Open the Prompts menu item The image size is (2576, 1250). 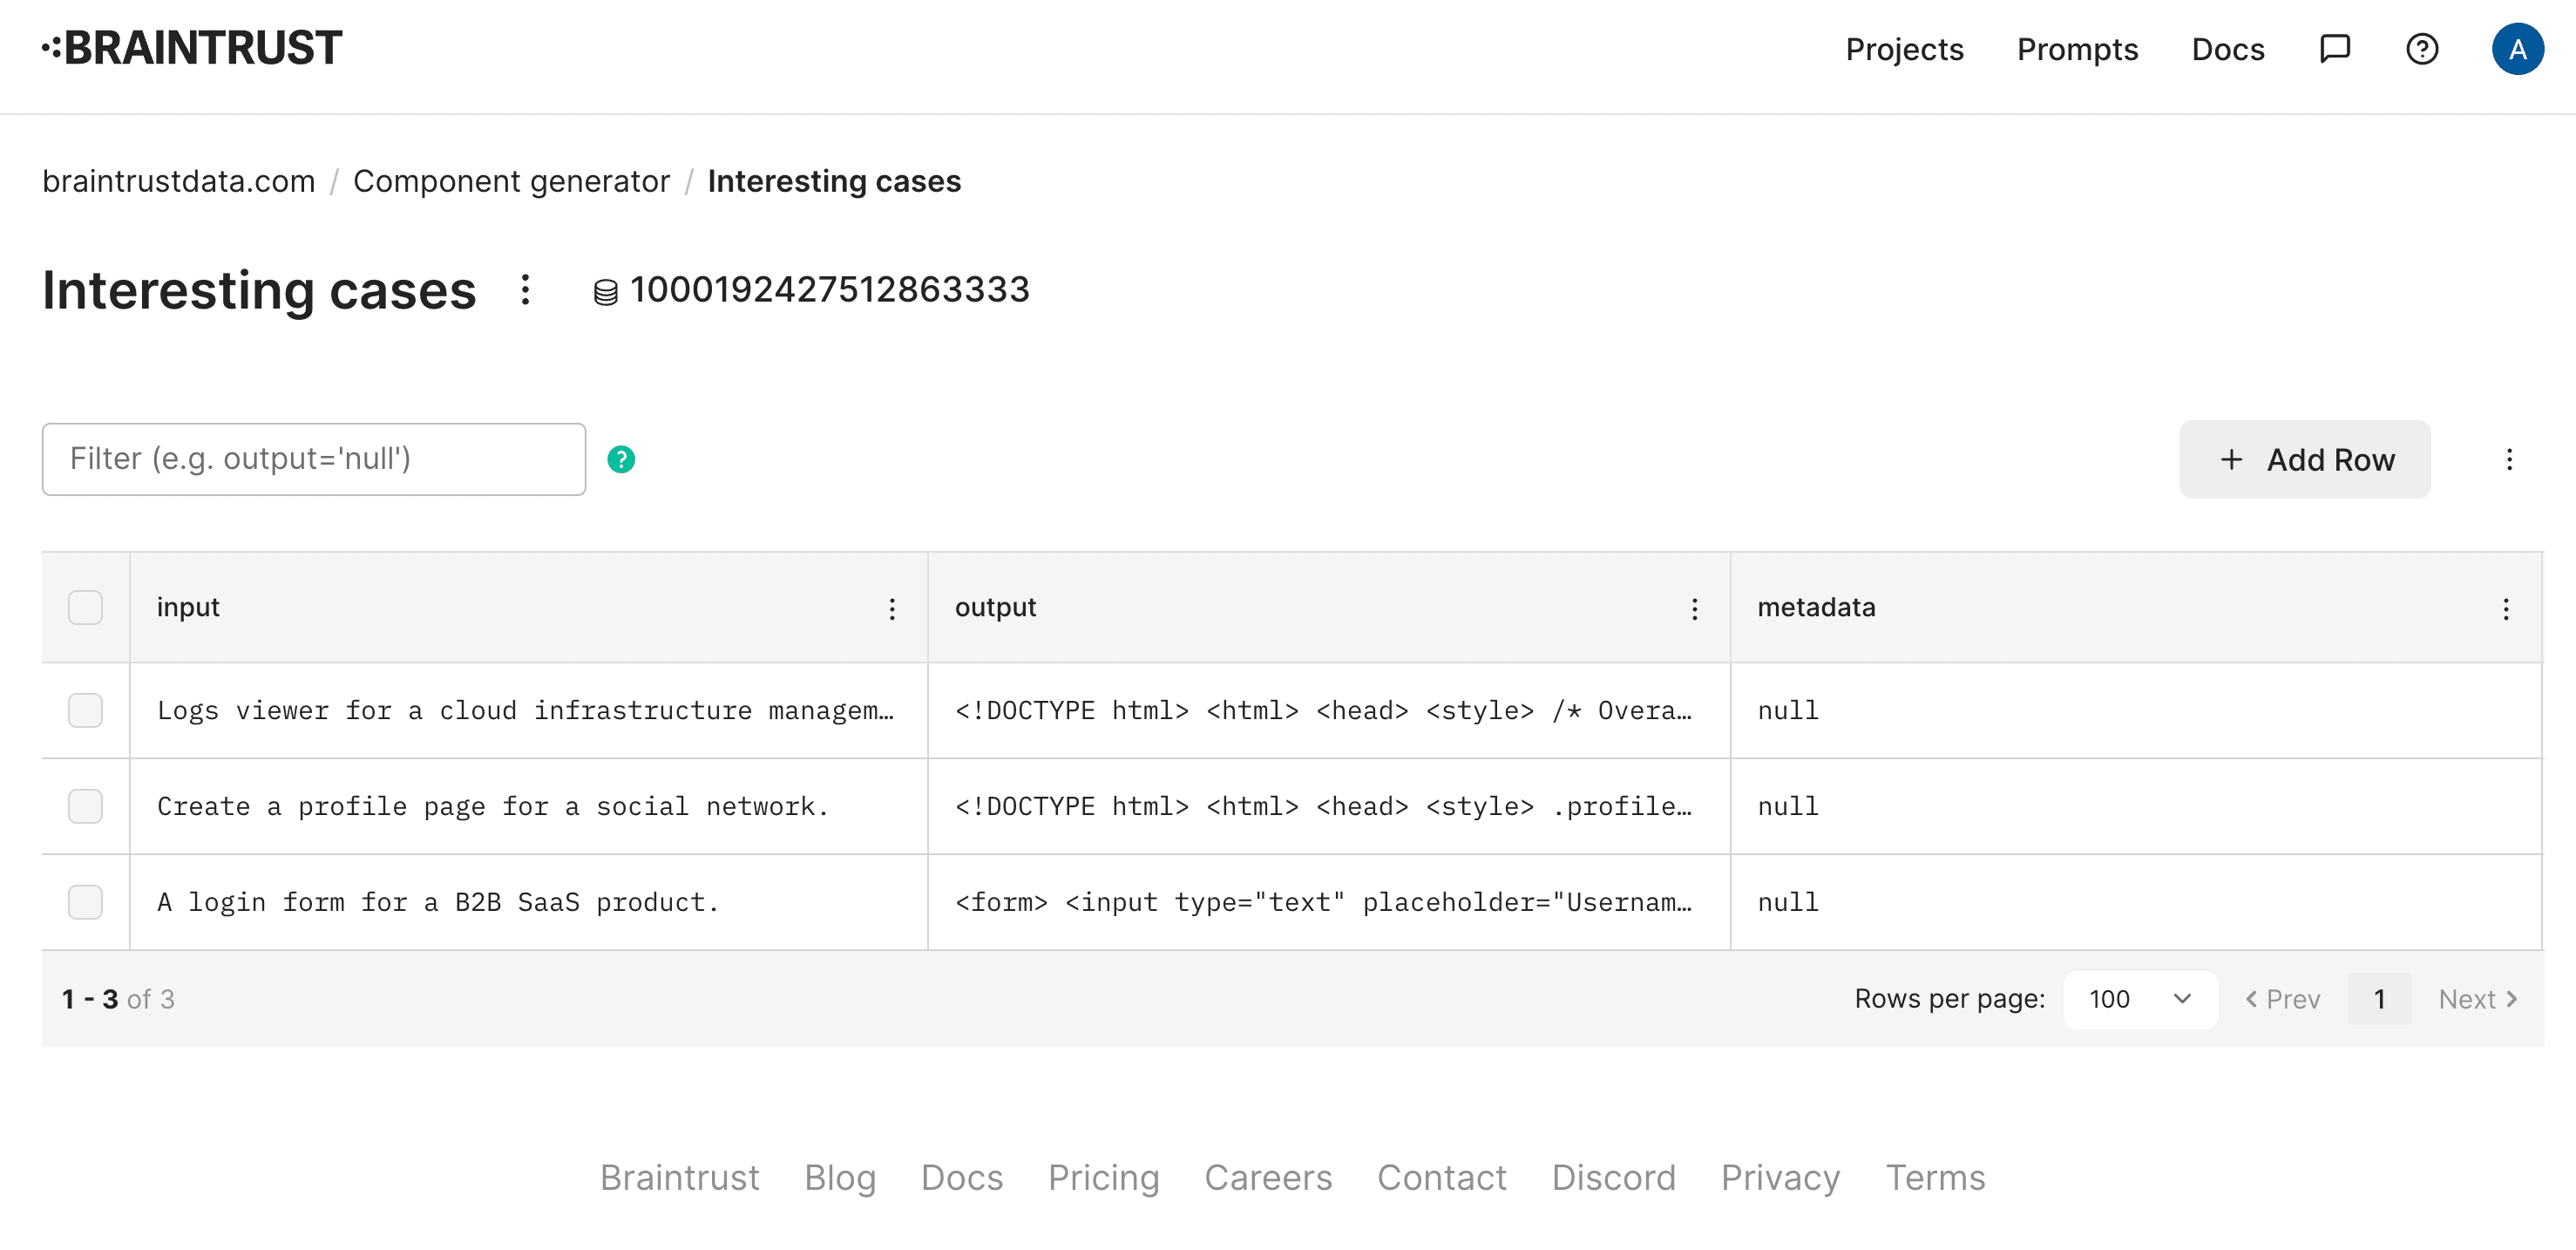(2078, 50)
